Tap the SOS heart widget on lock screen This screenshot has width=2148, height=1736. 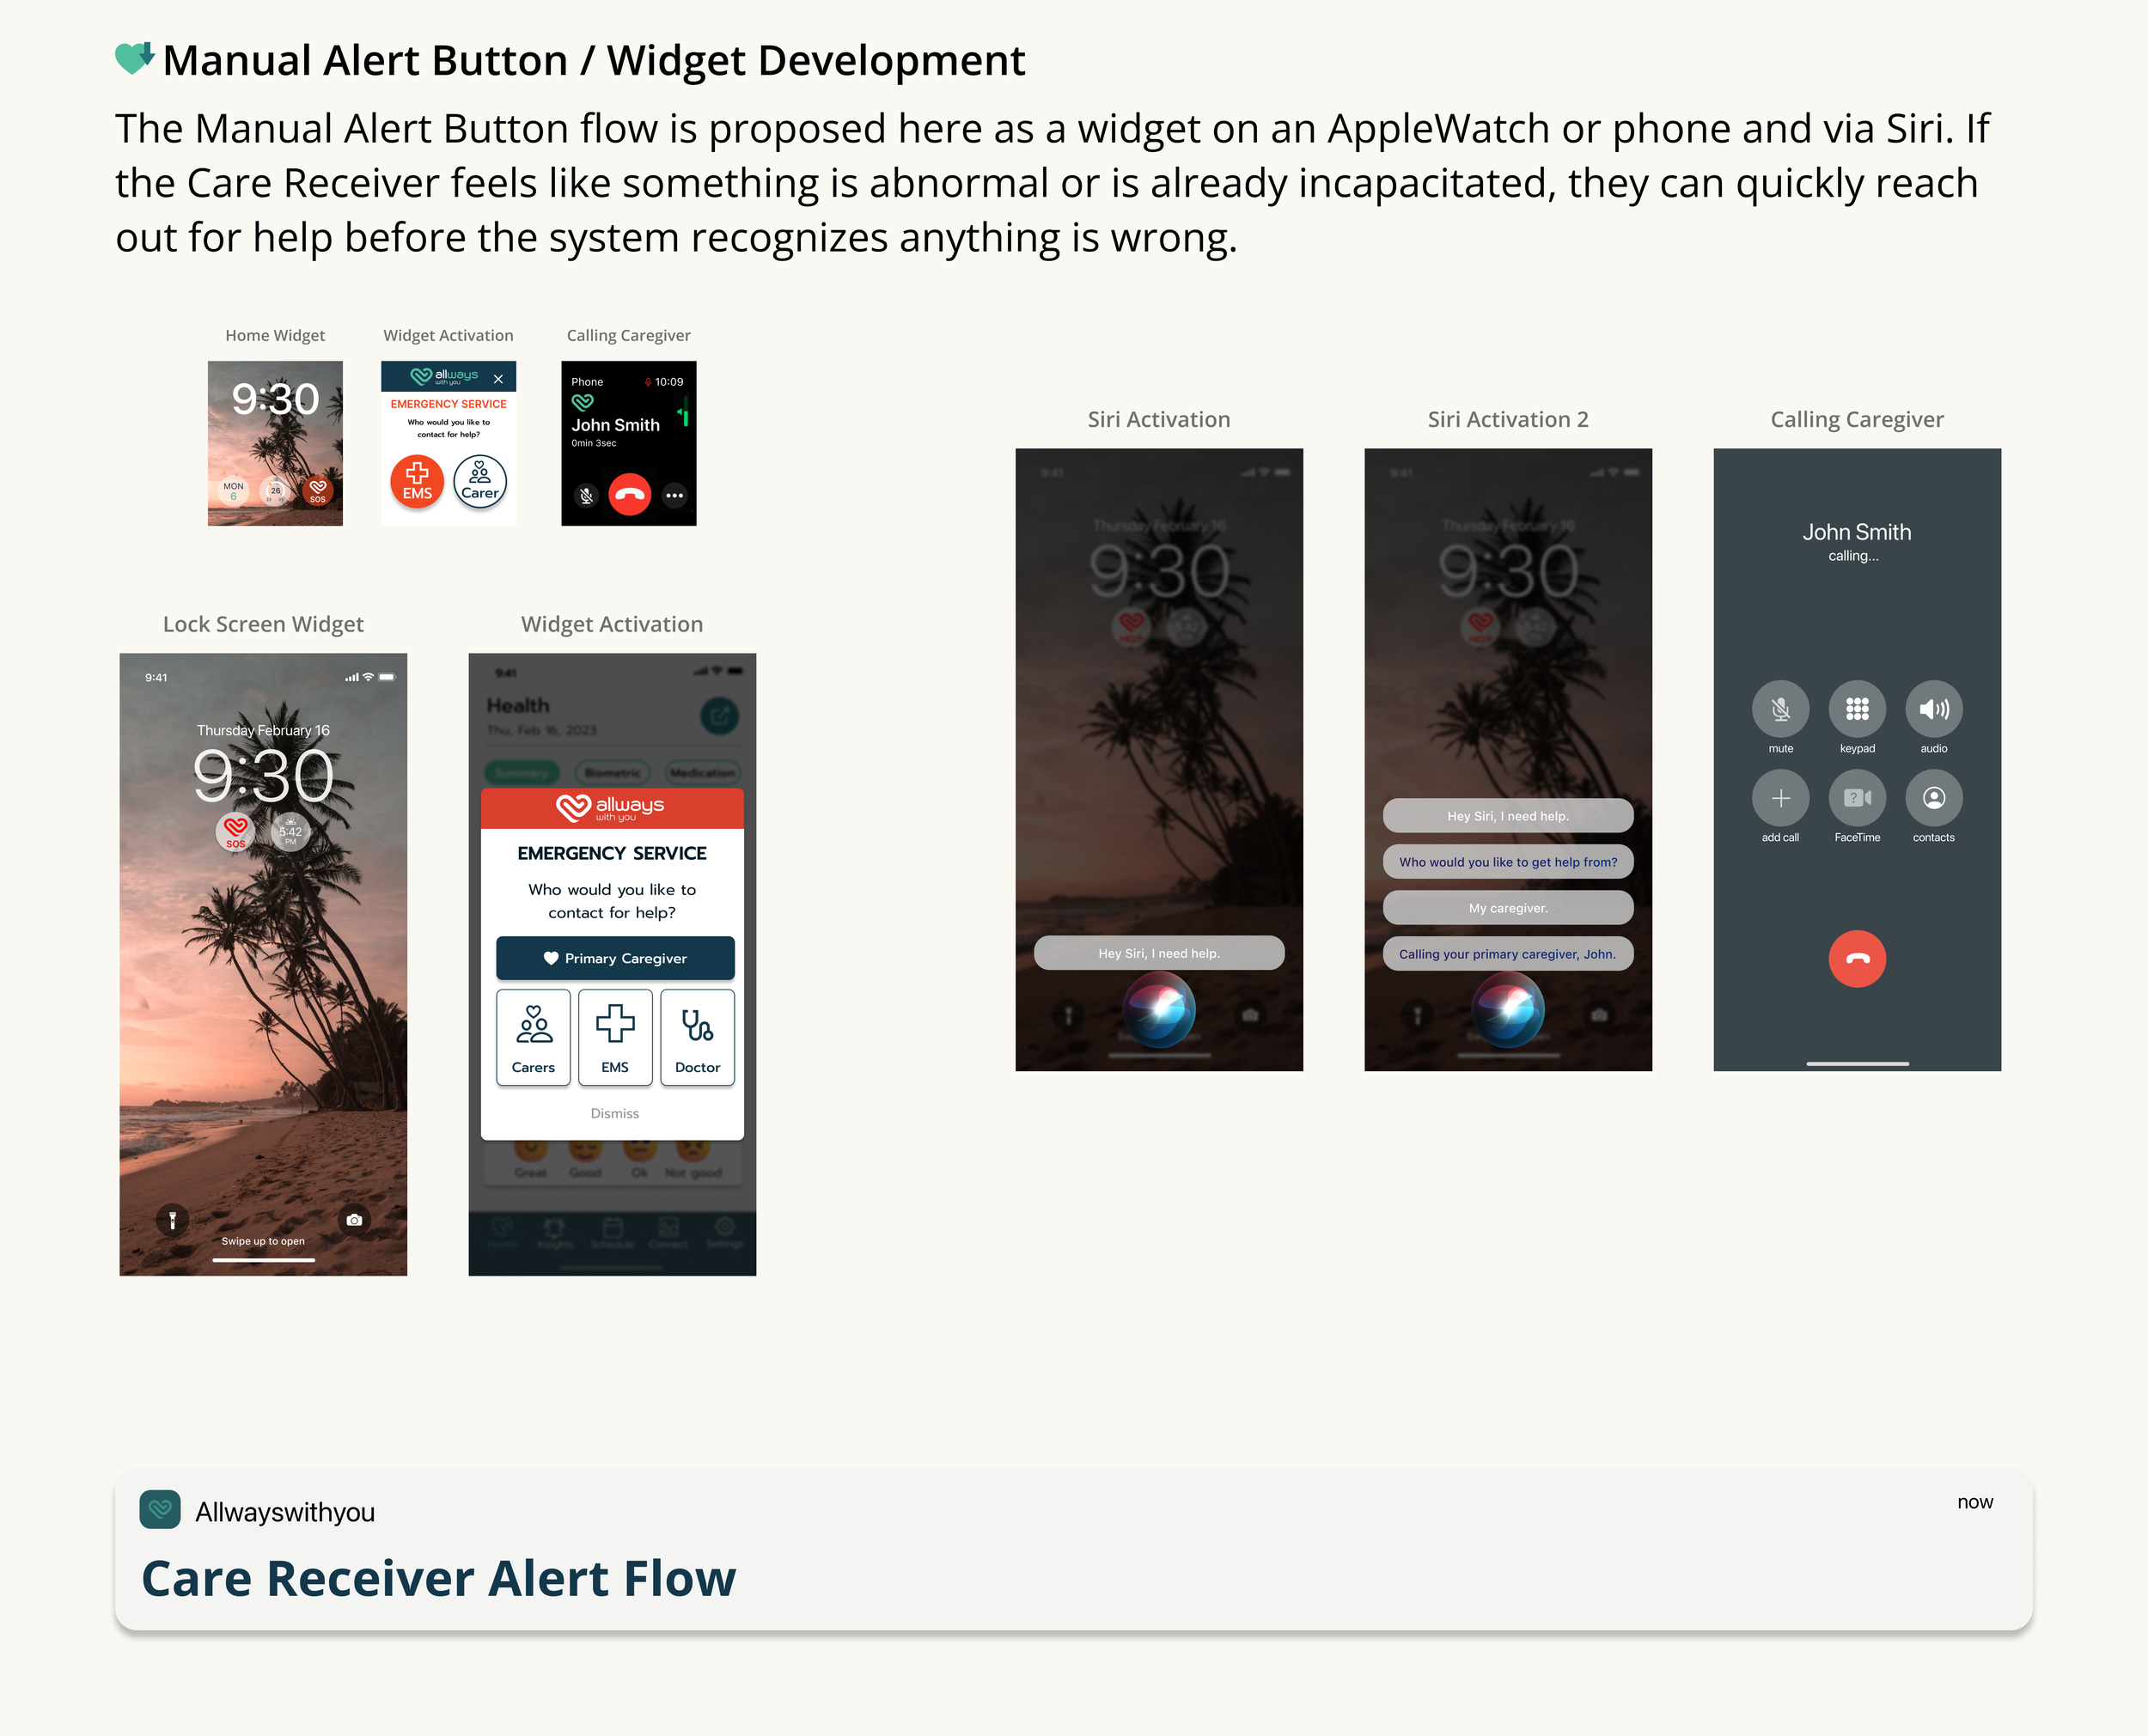(236, 830)
